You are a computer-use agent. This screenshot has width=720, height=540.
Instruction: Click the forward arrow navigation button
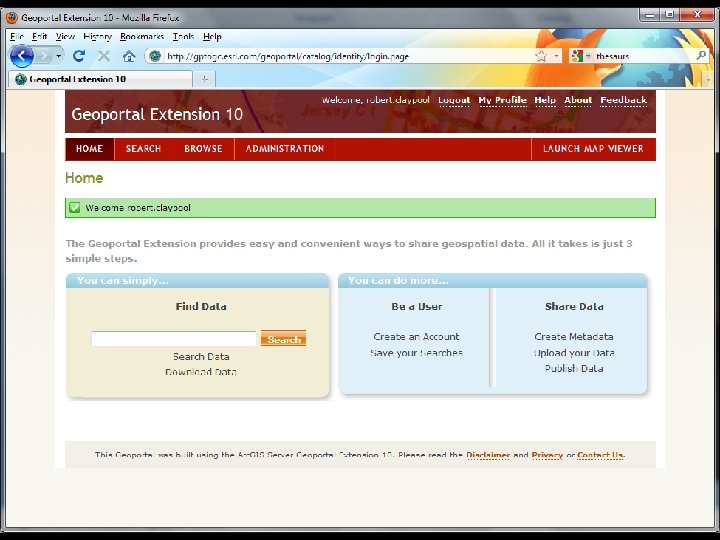click(44, 56)
